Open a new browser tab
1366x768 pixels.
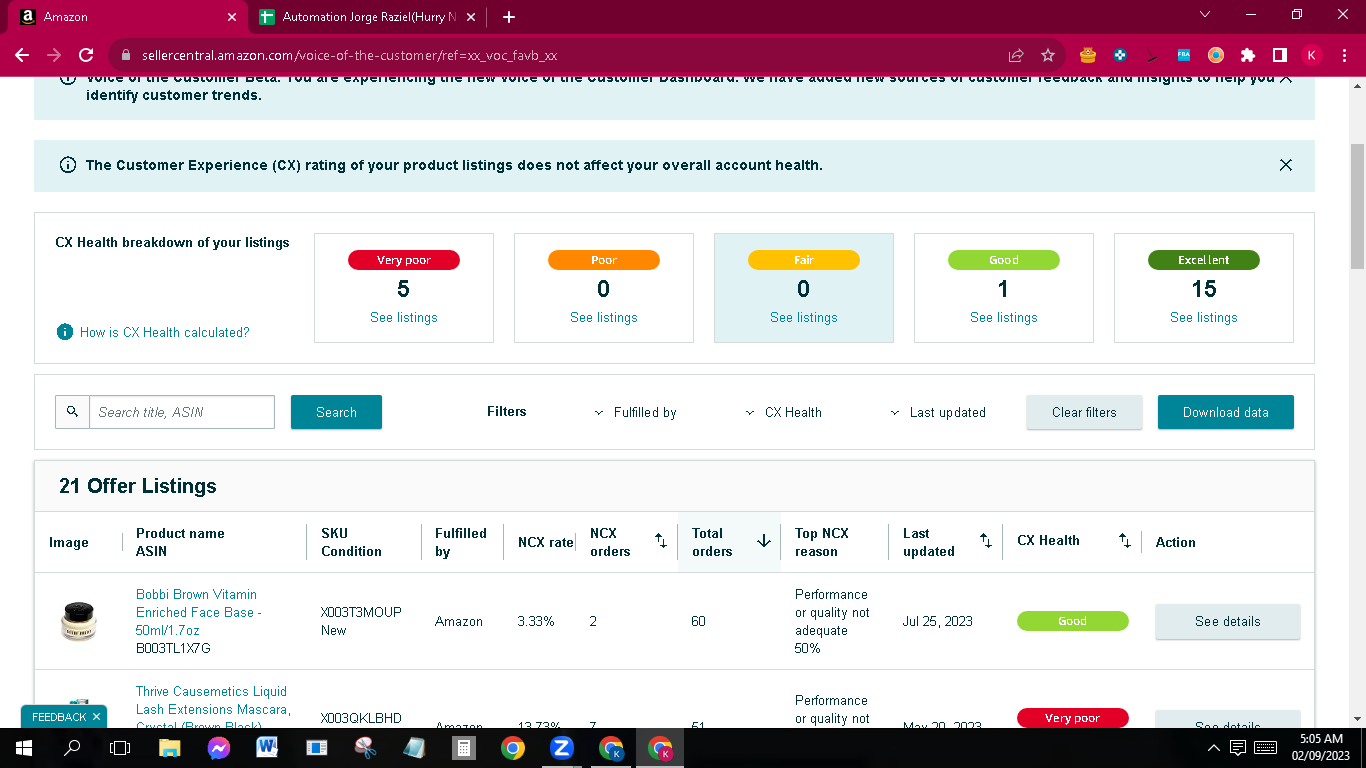point(509,17)
